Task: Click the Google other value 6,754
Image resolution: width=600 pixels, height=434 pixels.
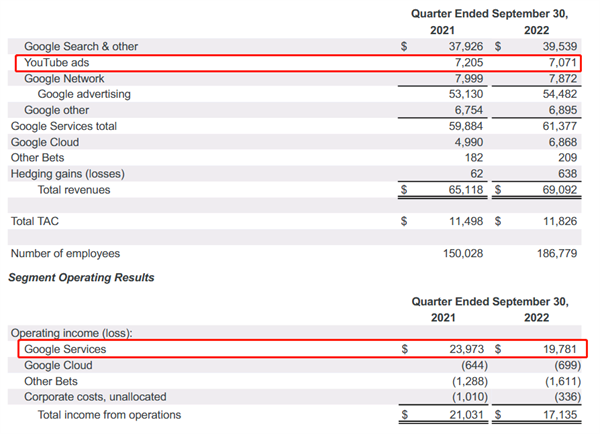Action: pos(469,110)
